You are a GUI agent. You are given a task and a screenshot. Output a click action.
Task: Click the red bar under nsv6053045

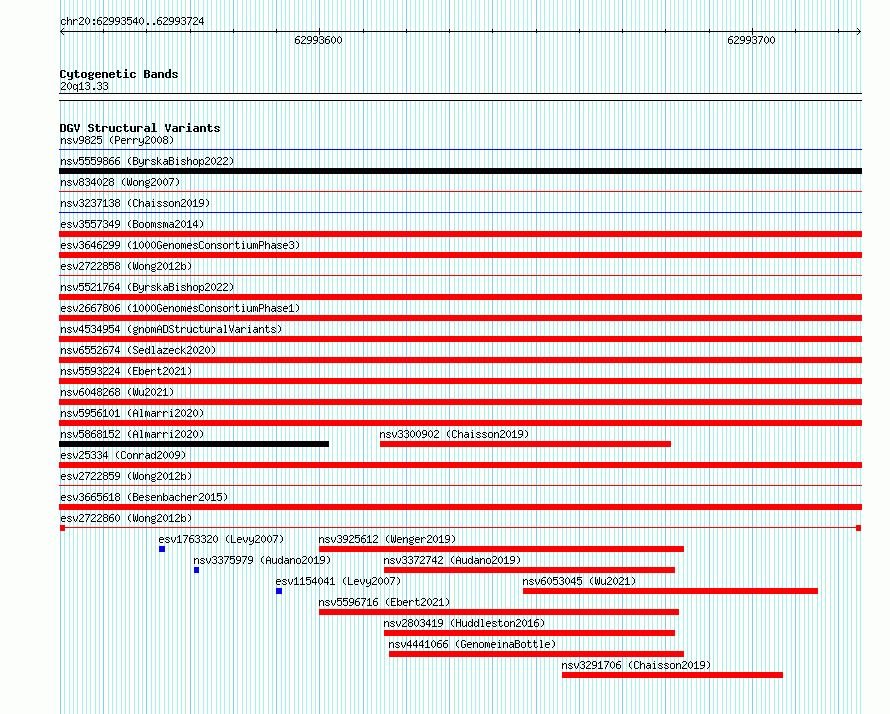(x=670, y=591)
